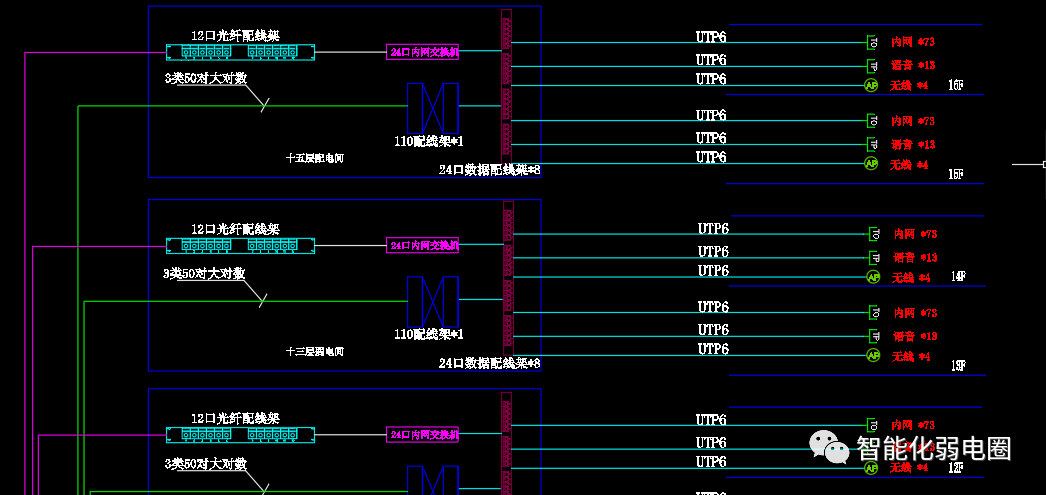Select the TO outlet symbol on 16F
1046x495 pixels.
coord(873,42)
